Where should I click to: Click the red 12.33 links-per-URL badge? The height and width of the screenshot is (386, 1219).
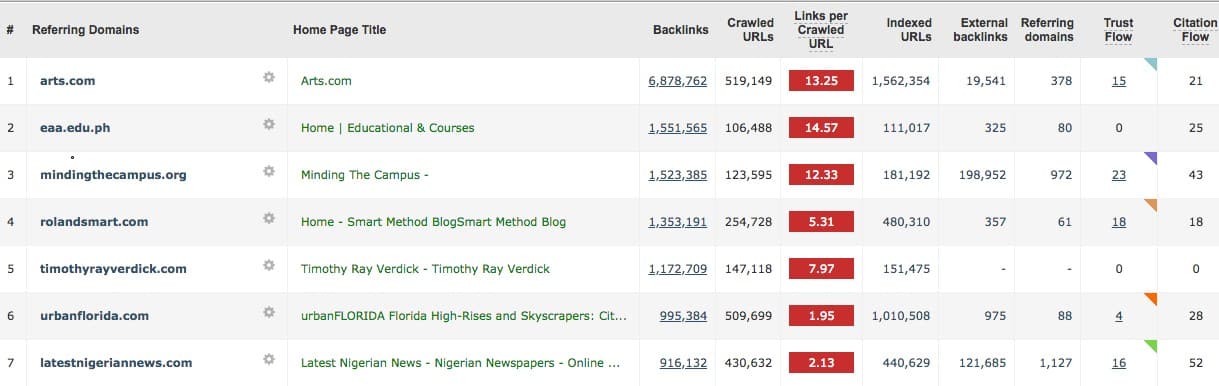point(820,175)
